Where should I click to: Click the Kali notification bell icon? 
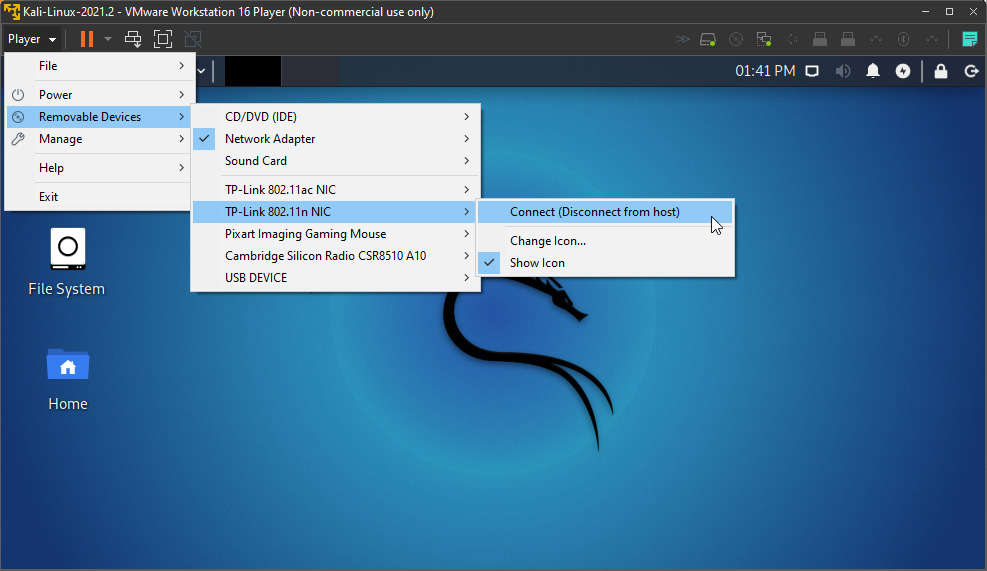click(873, 71)
